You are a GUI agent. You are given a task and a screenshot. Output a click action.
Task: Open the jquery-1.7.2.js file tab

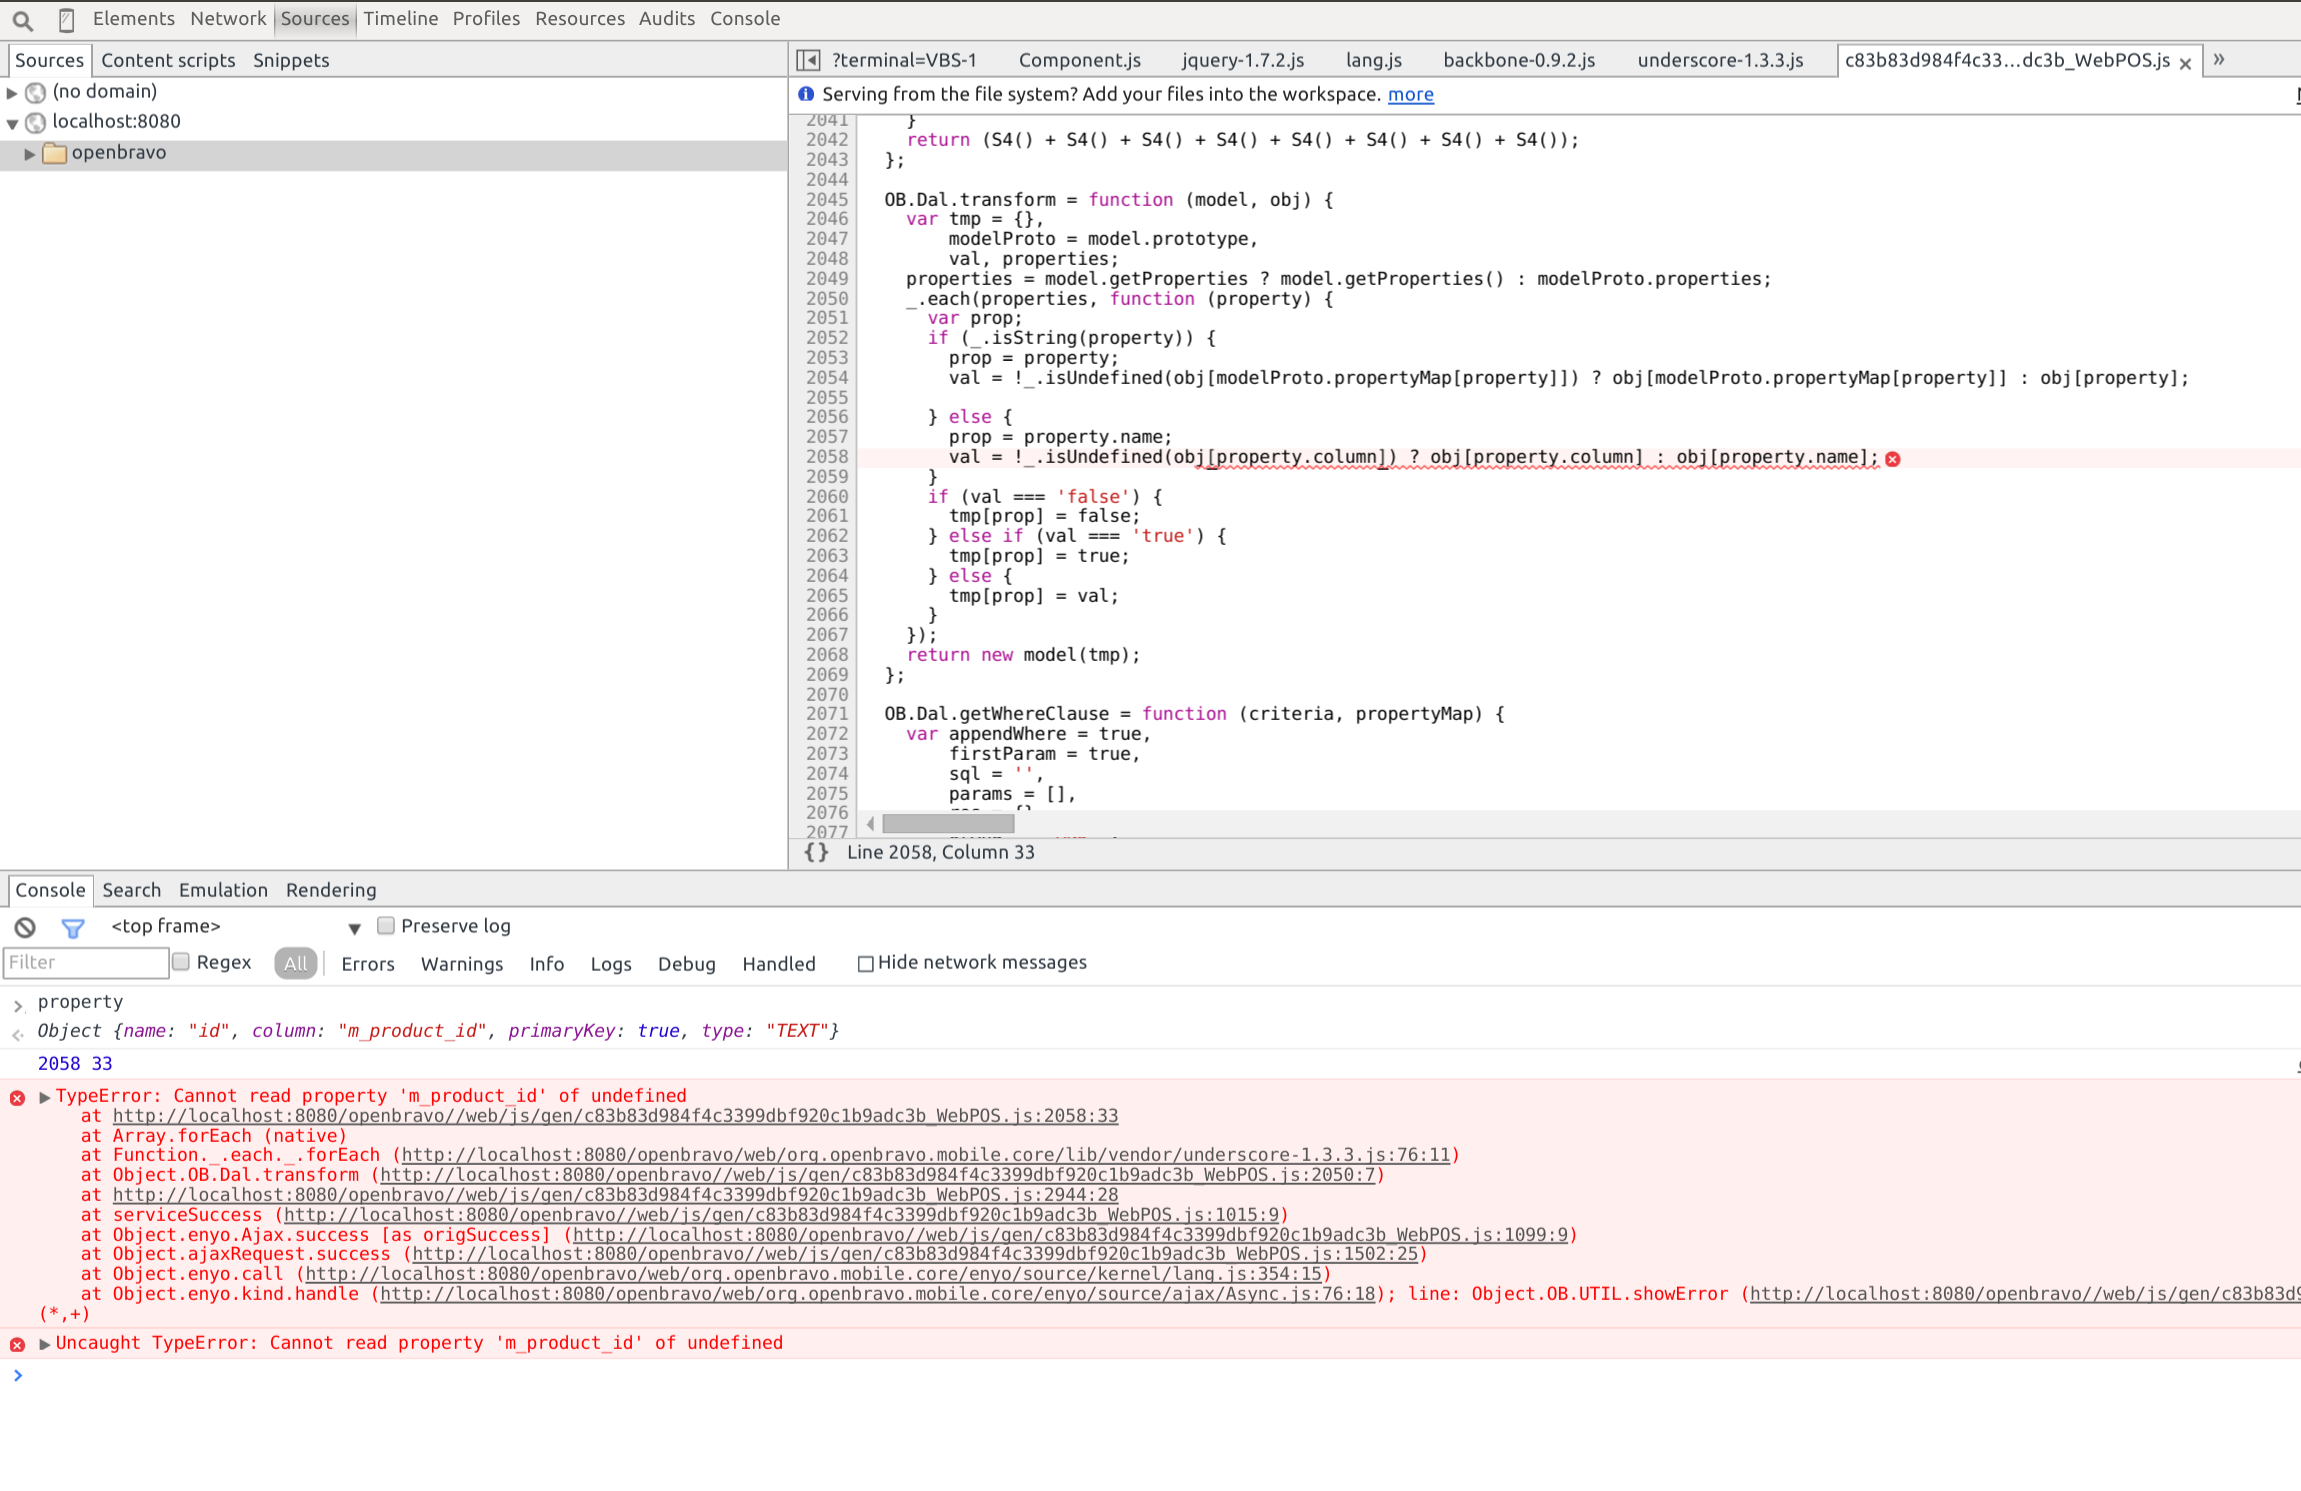pos(1242,60)
